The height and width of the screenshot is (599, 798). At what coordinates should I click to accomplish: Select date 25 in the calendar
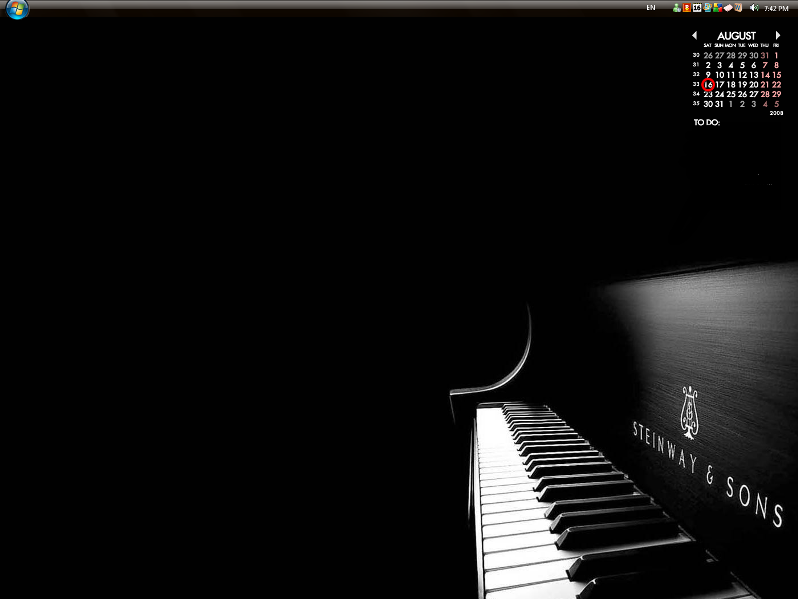tap(731, 95)
